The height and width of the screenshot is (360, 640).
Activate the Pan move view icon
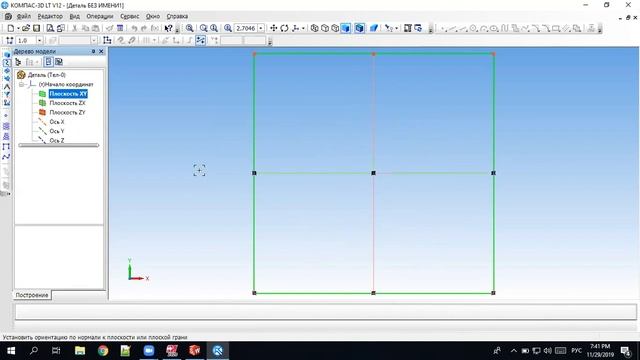[x=273, y=28]
